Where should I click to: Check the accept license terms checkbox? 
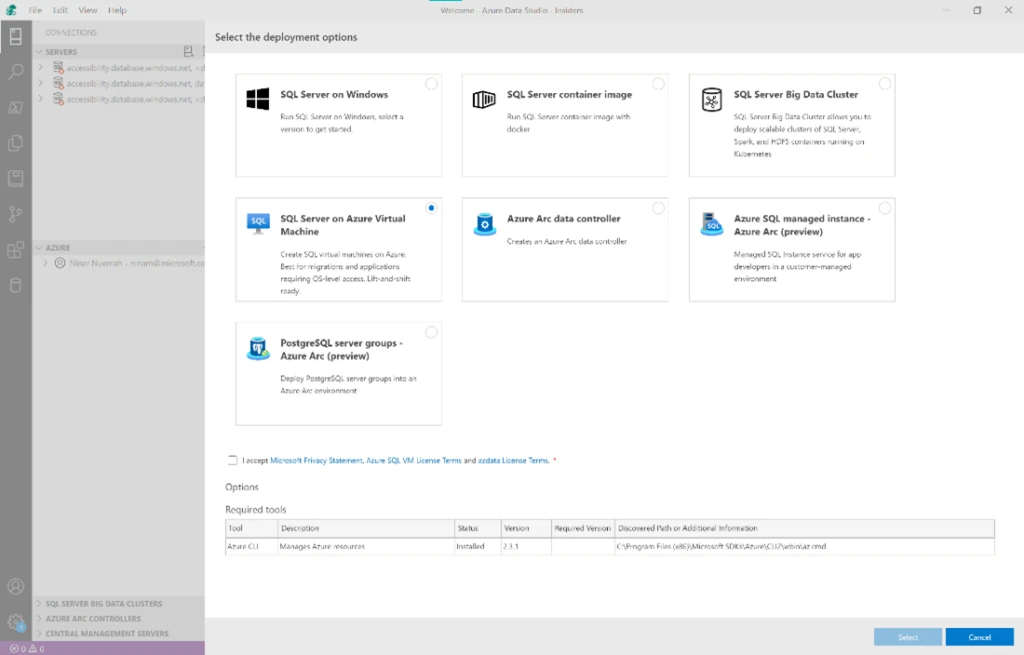click(x=232, y=460)
